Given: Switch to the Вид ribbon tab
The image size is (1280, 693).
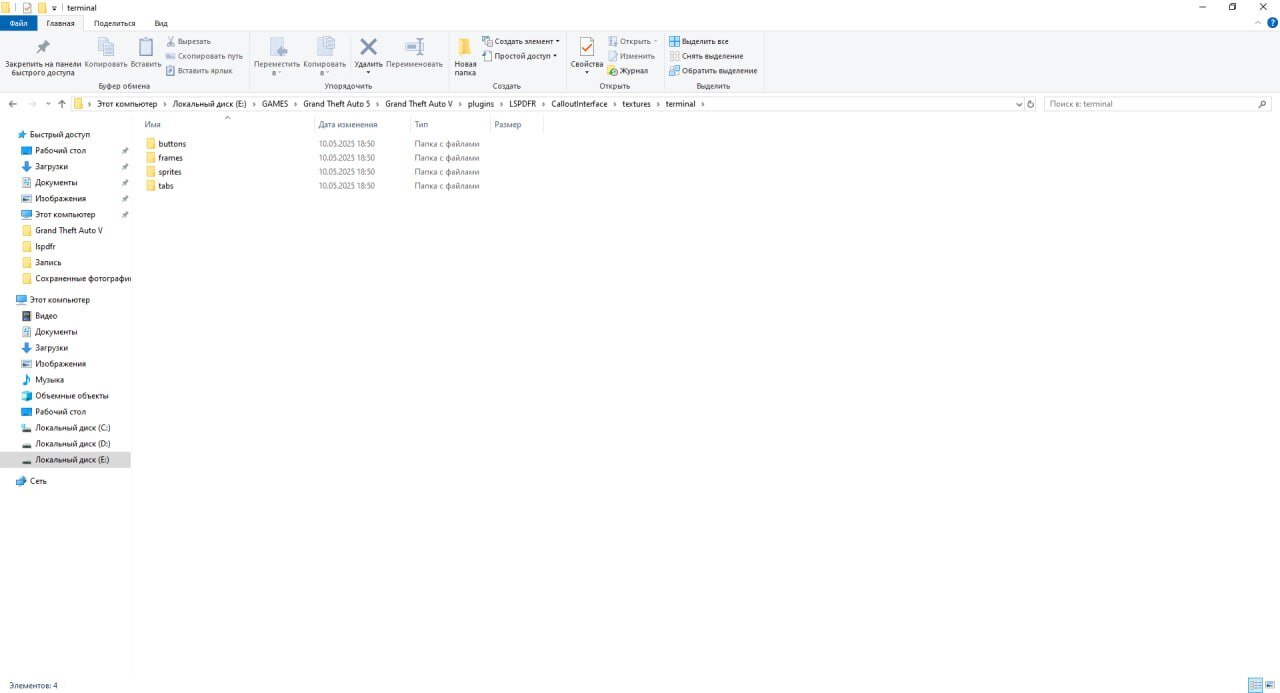Looking at the screenshot, I should click(161, 23).
